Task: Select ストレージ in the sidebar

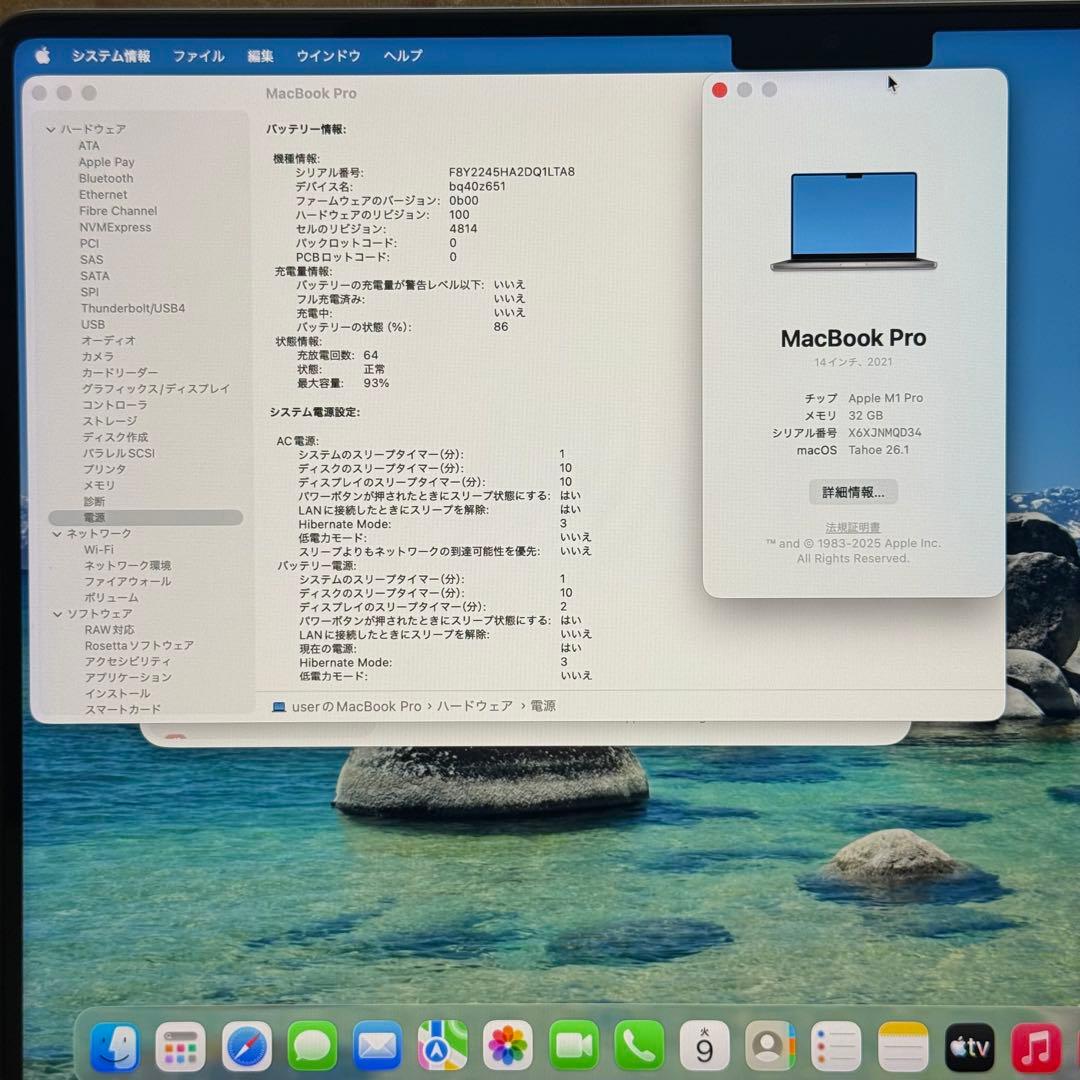Action: pos(110,421)
